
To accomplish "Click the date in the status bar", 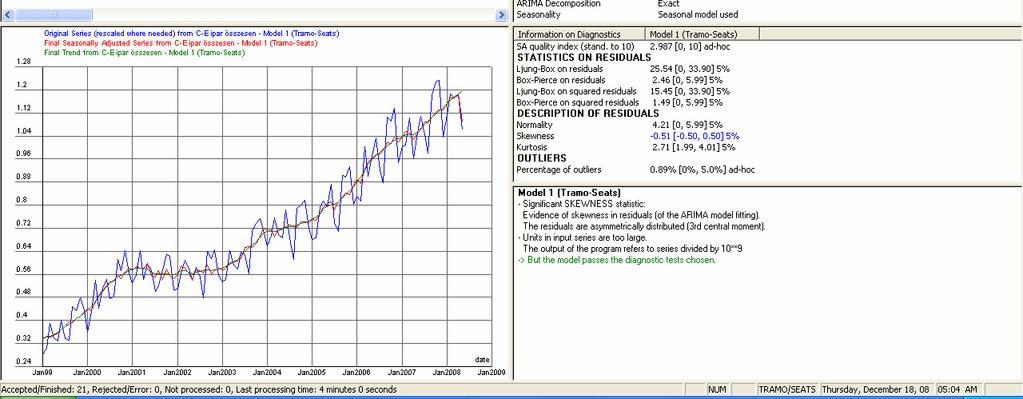I will pos(878,389).
